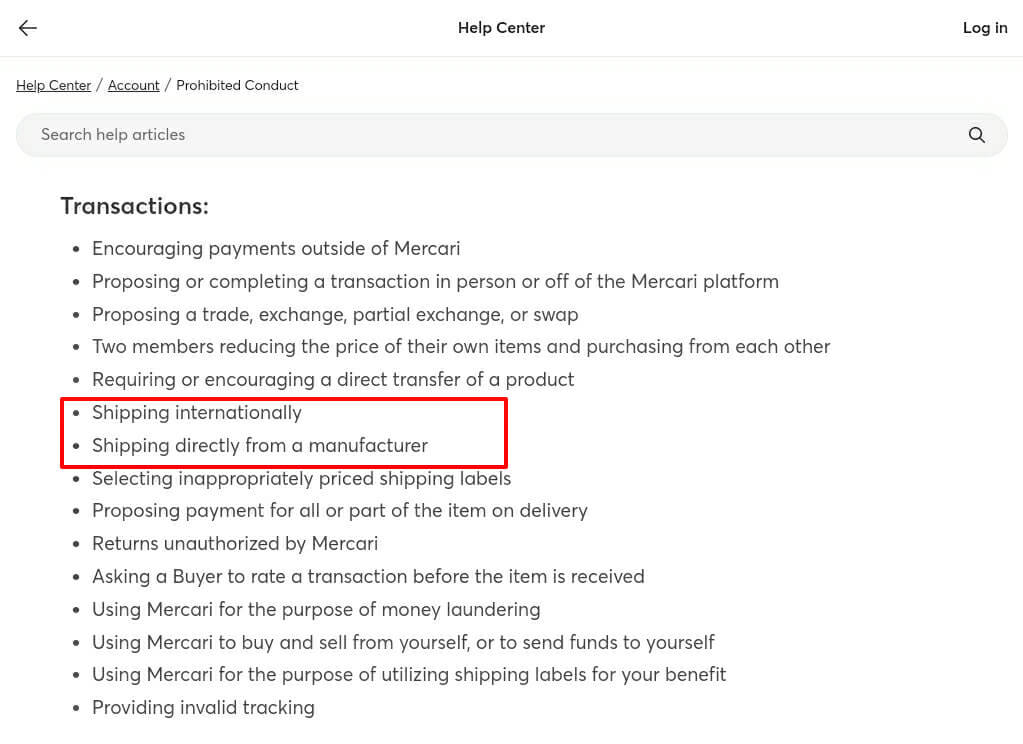Select Shipping directly from a manufacturer text
Image resolution: width=1023 pixels, height=744 pixels.
pyautogui.click(x=260, y=445)
